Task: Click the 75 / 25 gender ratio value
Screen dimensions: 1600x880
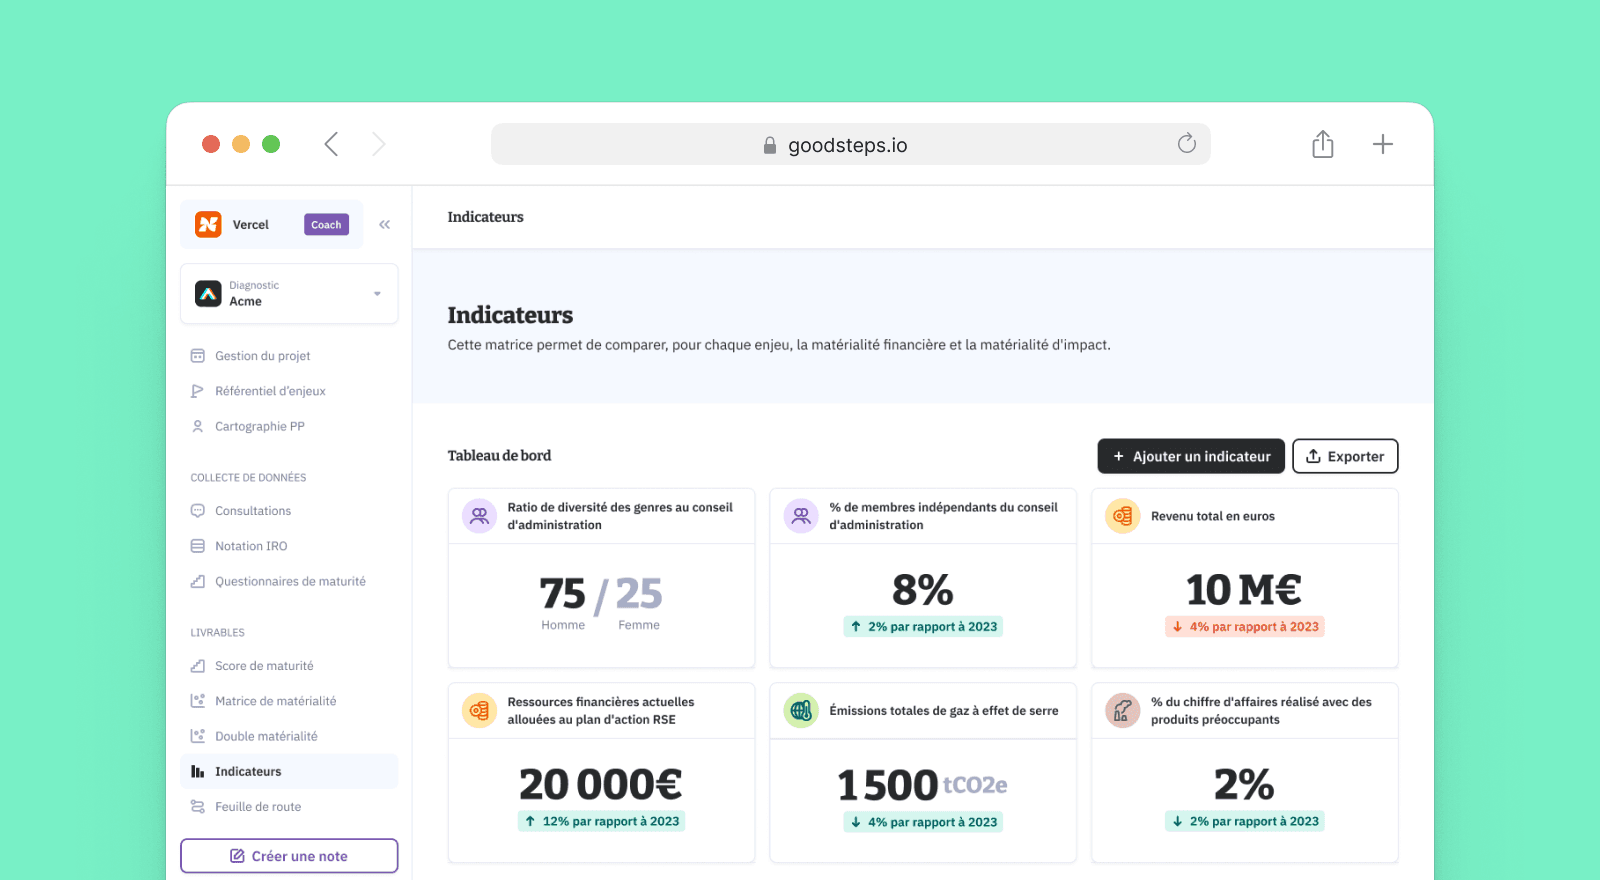Action: pos(601,594)
